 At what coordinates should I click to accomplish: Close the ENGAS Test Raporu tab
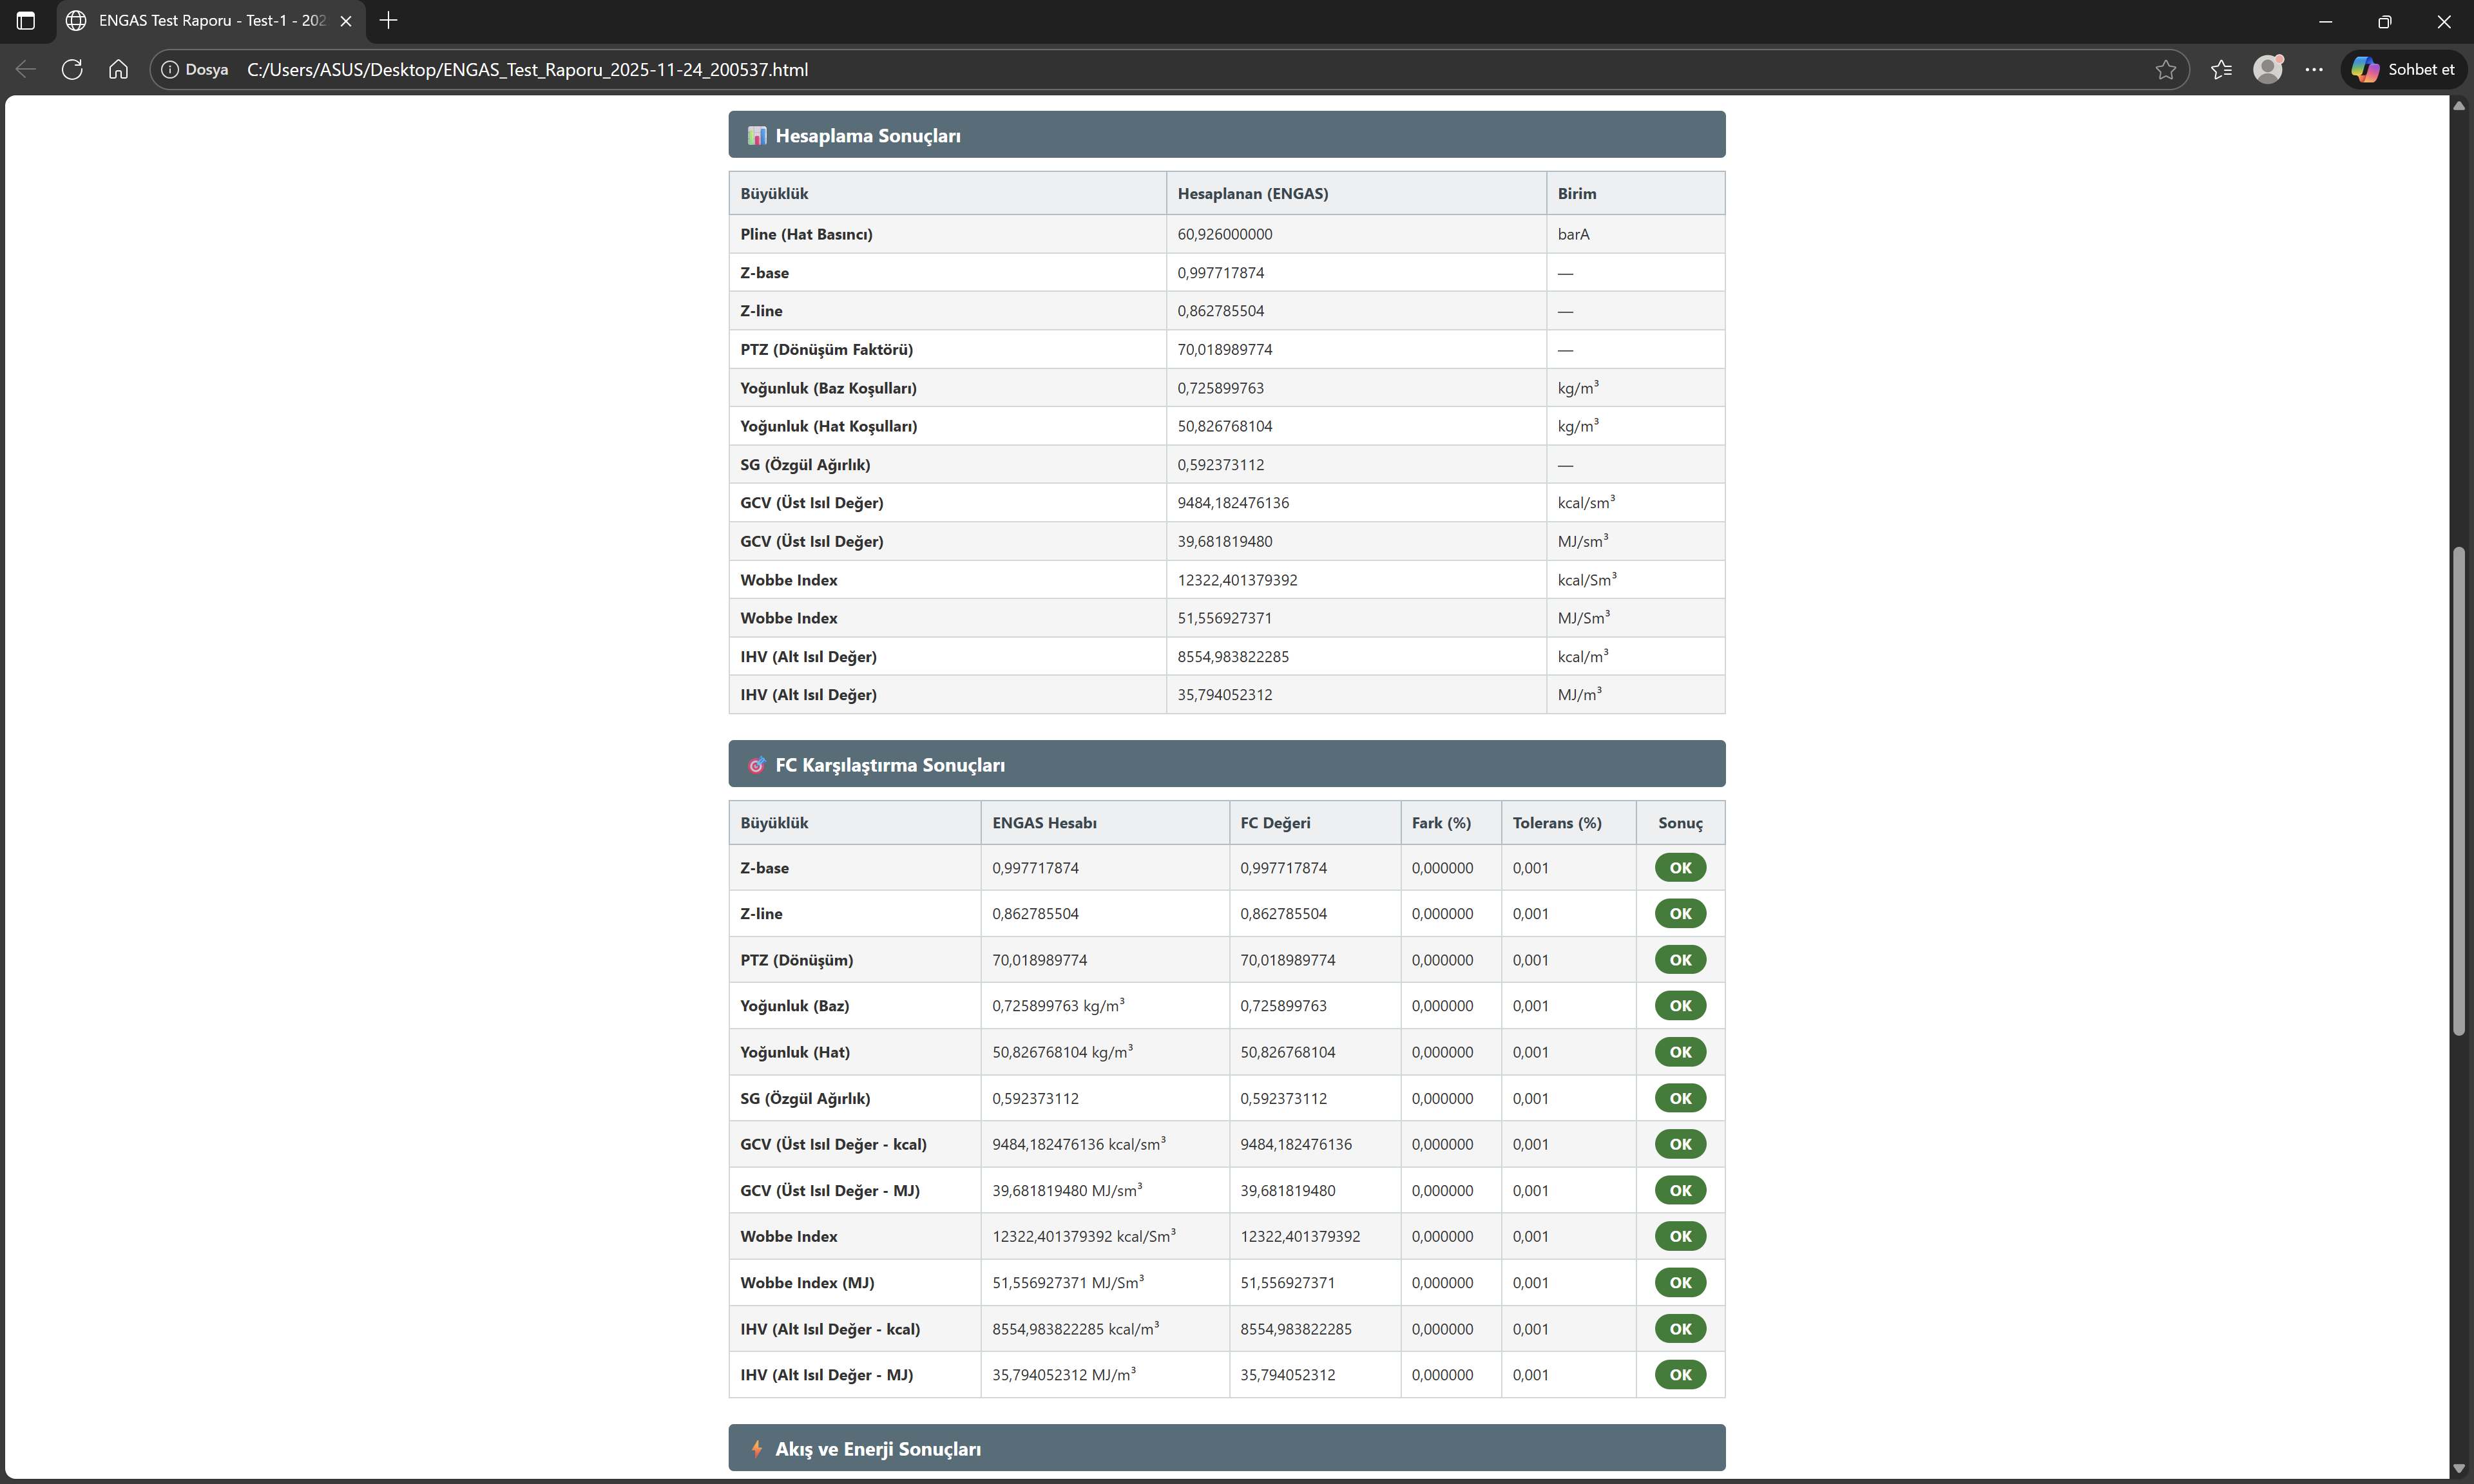click(x=346, y=20)
